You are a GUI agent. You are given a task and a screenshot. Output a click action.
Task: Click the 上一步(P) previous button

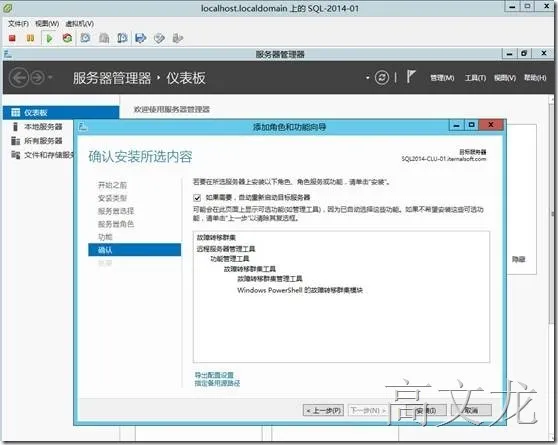[323, 410]
